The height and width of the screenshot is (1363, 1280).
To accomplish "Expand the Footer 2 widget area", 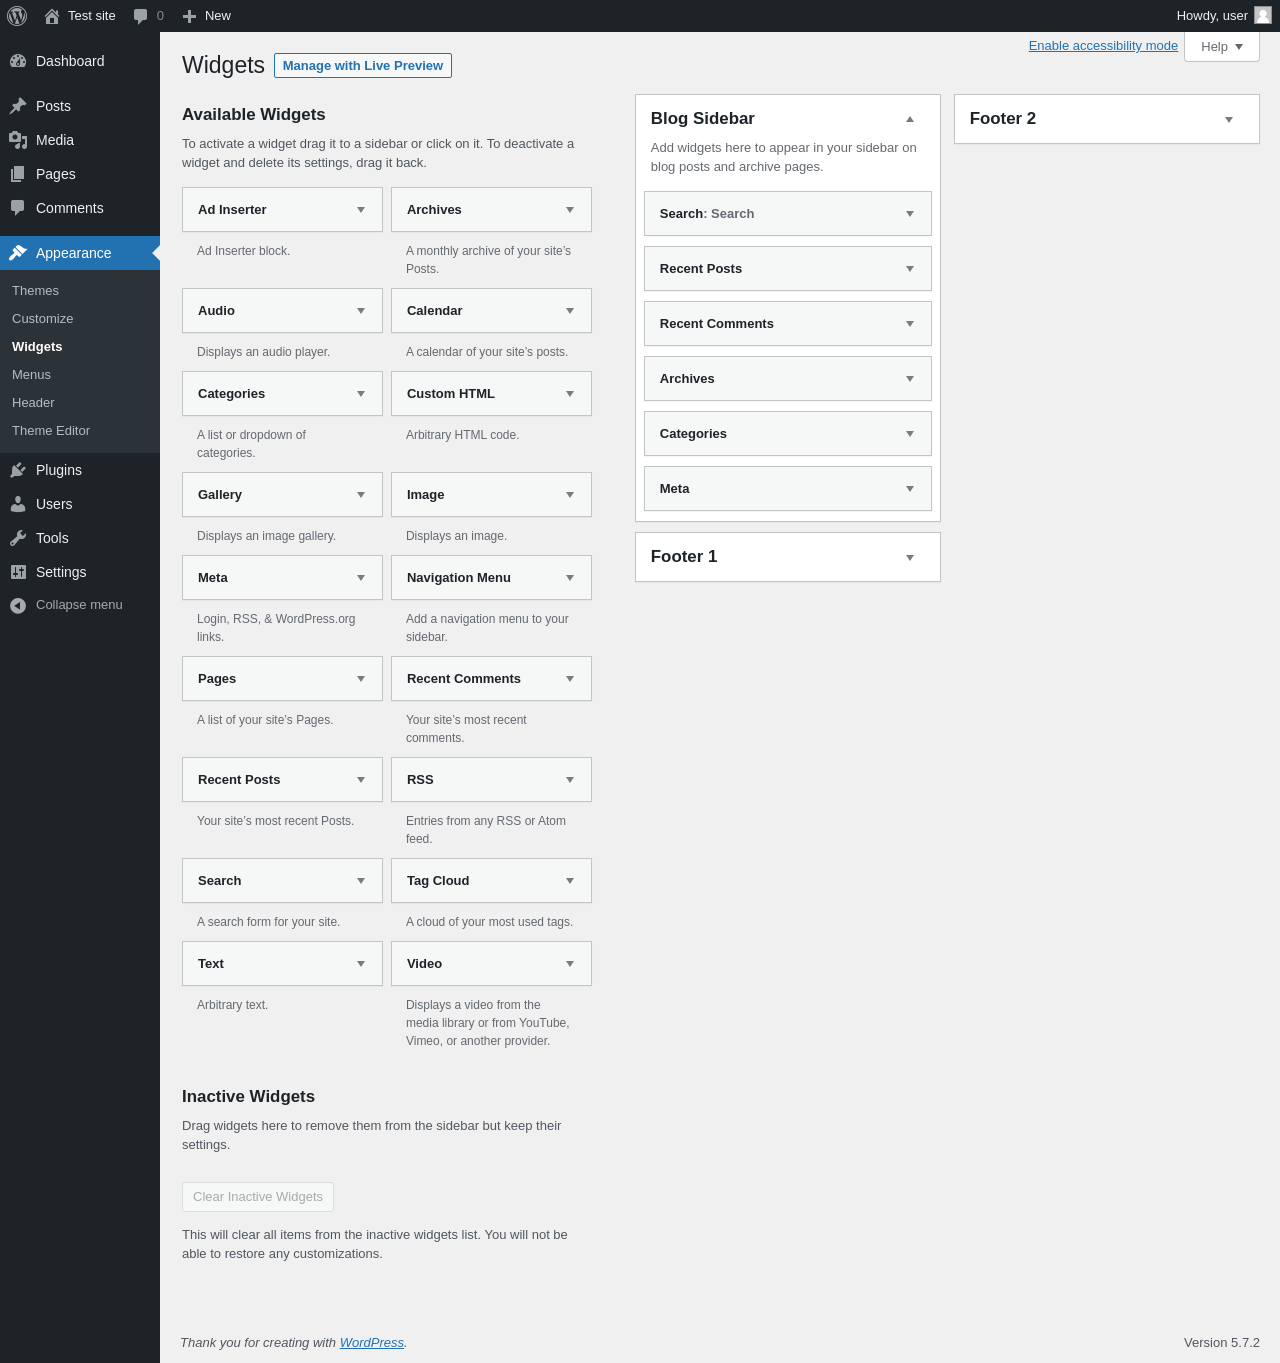I will (x=1229, y=119).
